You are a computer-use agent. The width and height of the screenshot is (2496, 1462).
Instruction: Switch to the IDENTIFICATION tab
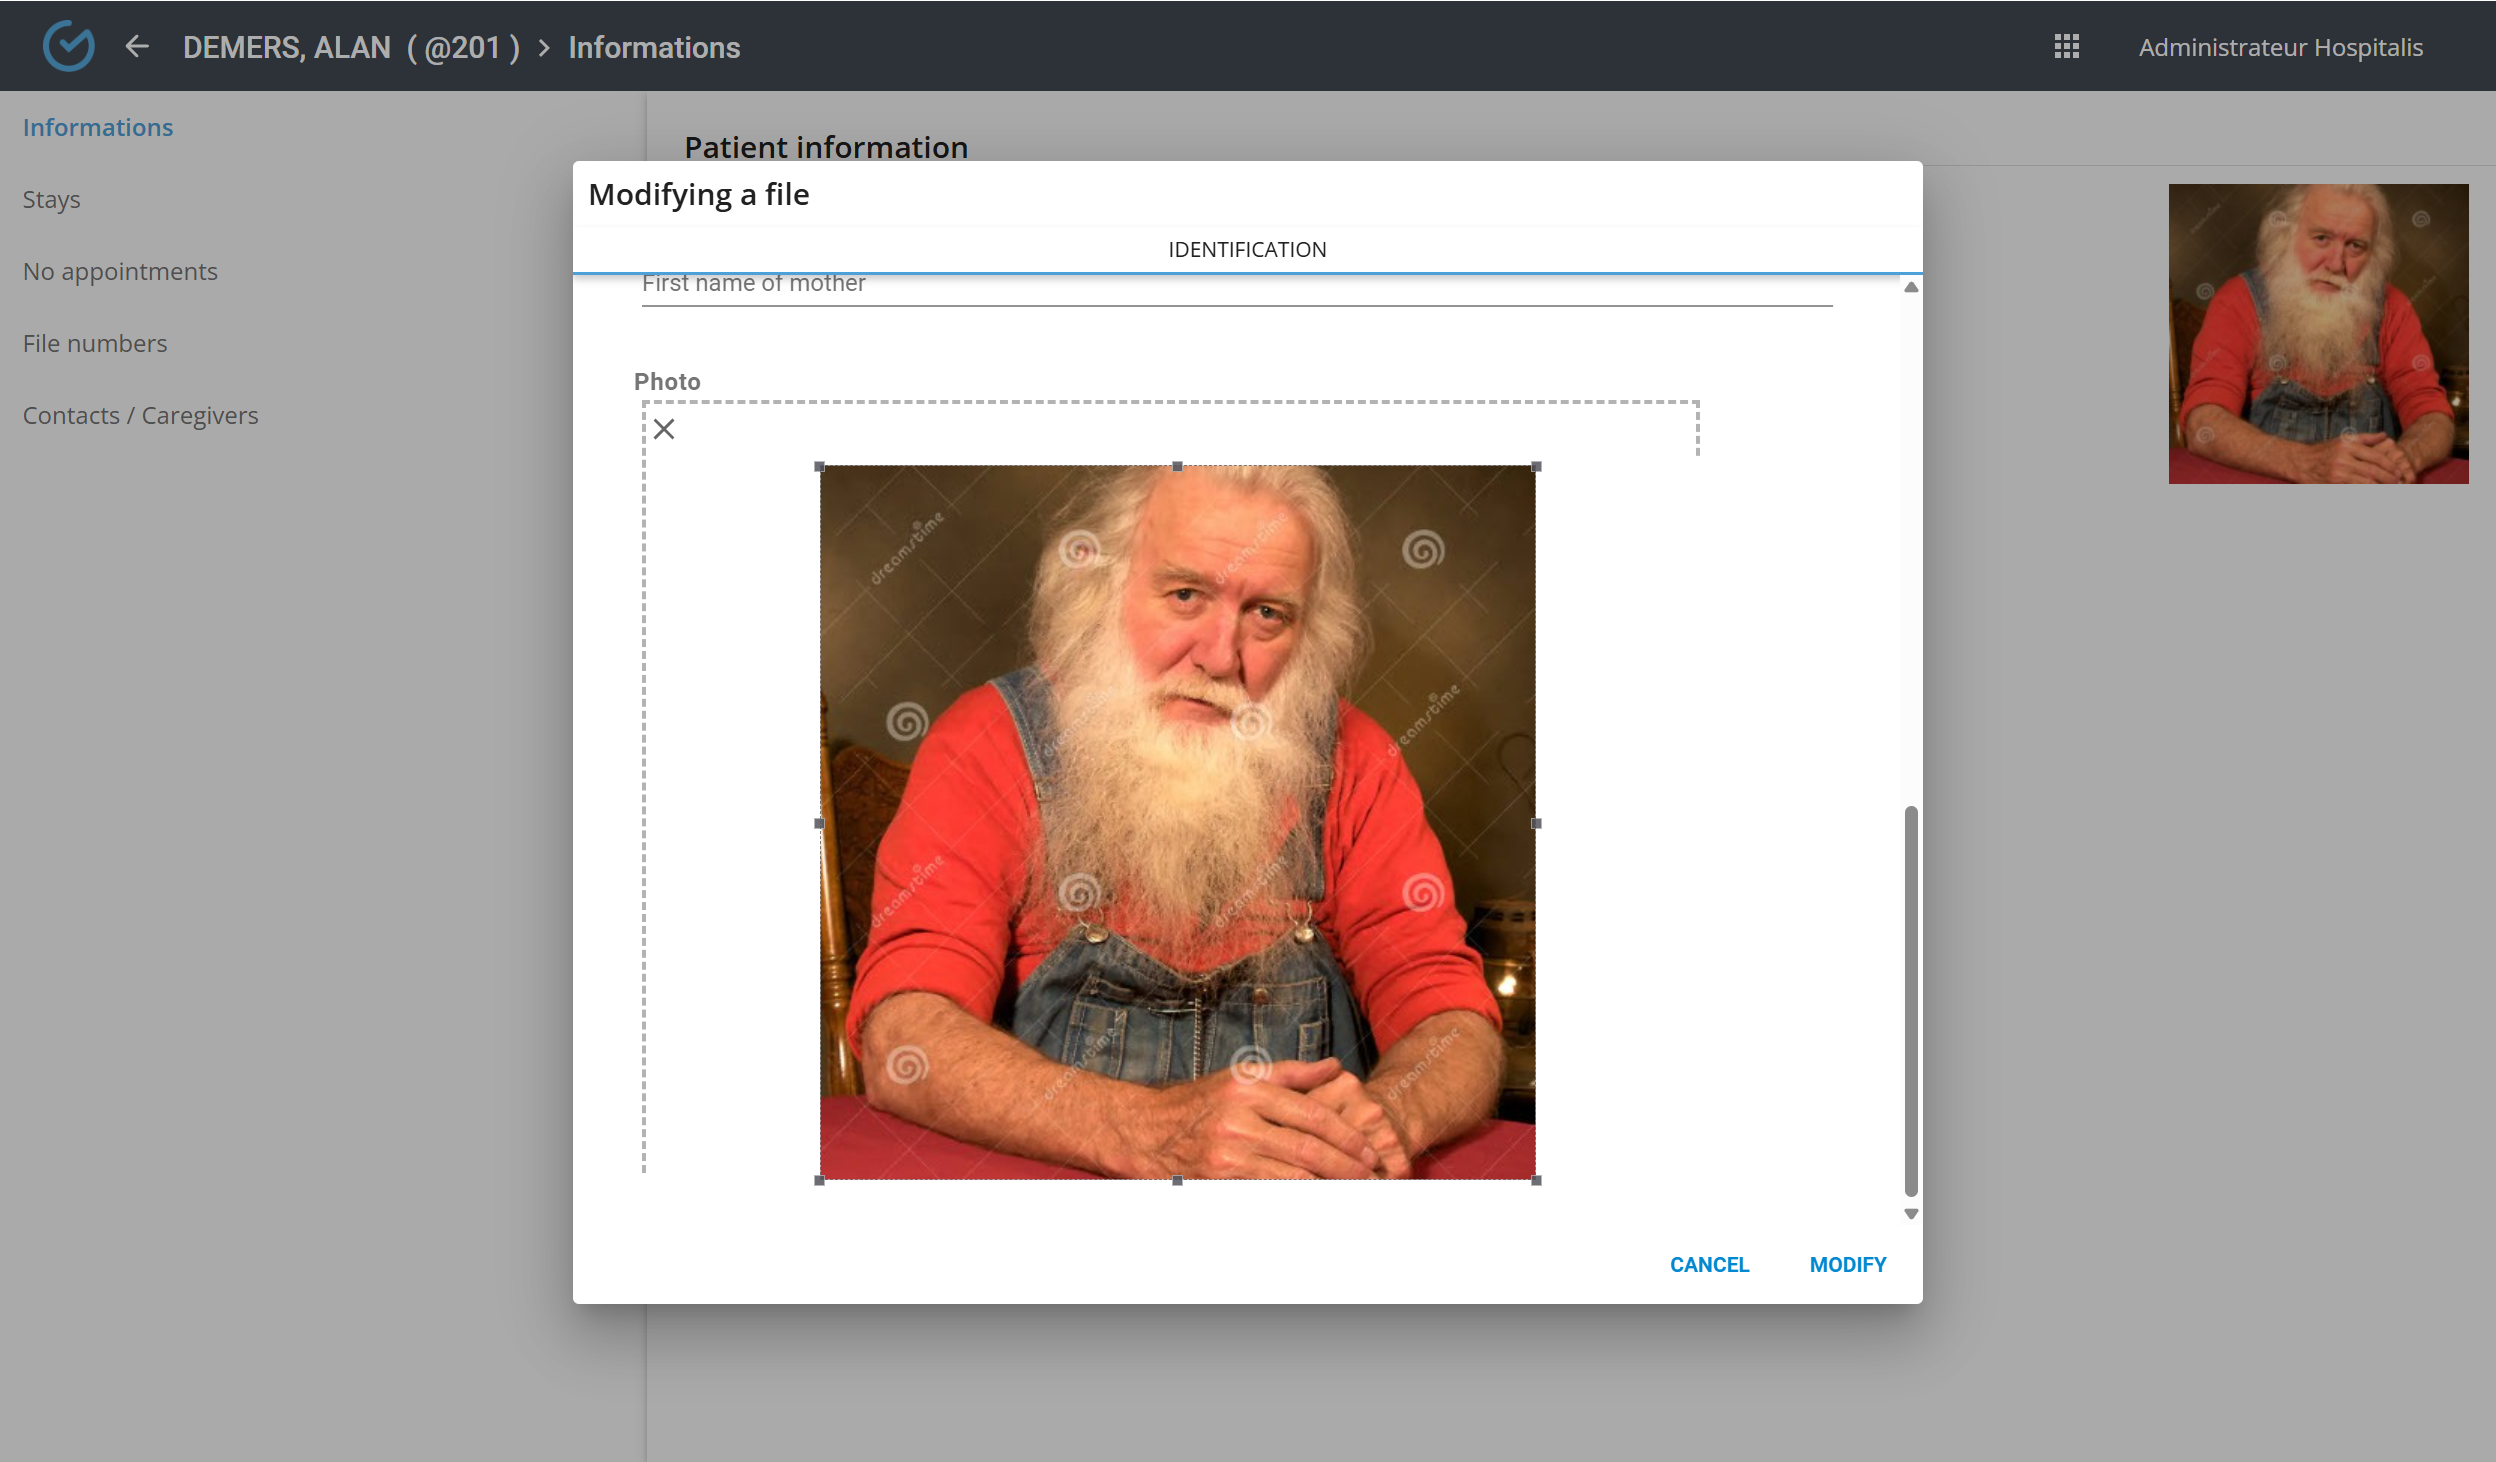click(1246, 249)
